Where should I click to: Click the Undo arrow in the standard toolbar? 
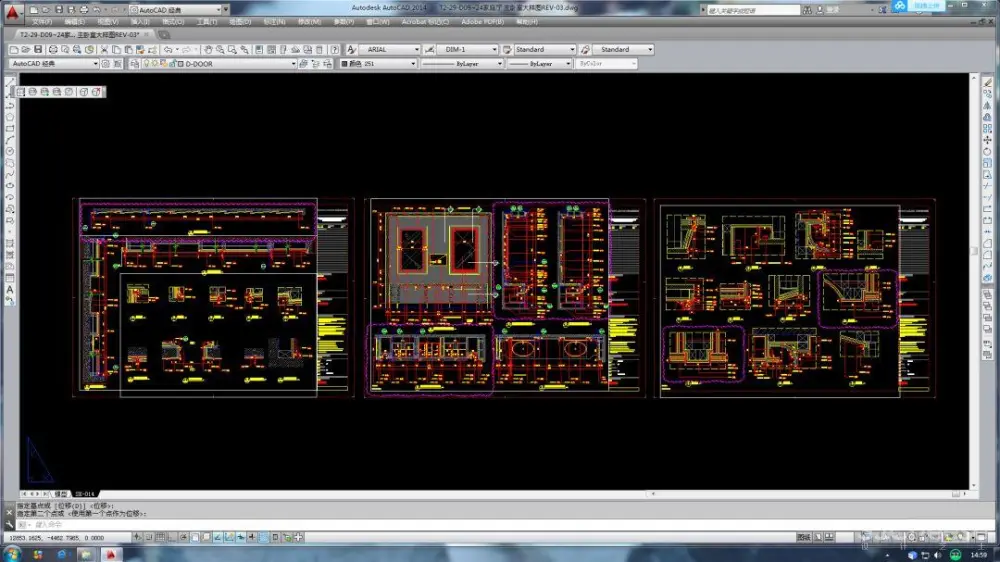[169, 49]
